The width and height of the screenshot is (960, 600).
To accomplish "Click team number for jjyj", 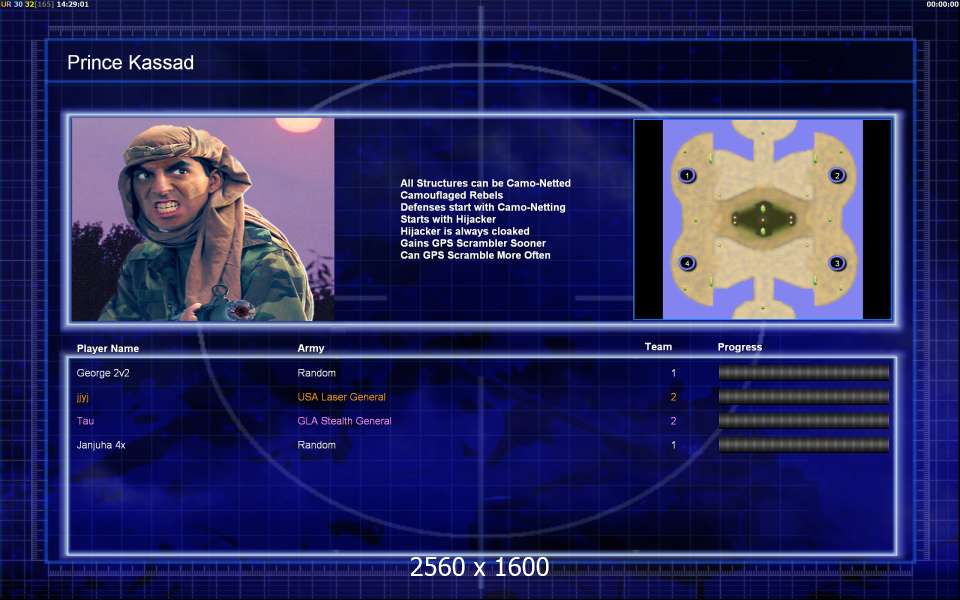I will [x=673, y=397].
